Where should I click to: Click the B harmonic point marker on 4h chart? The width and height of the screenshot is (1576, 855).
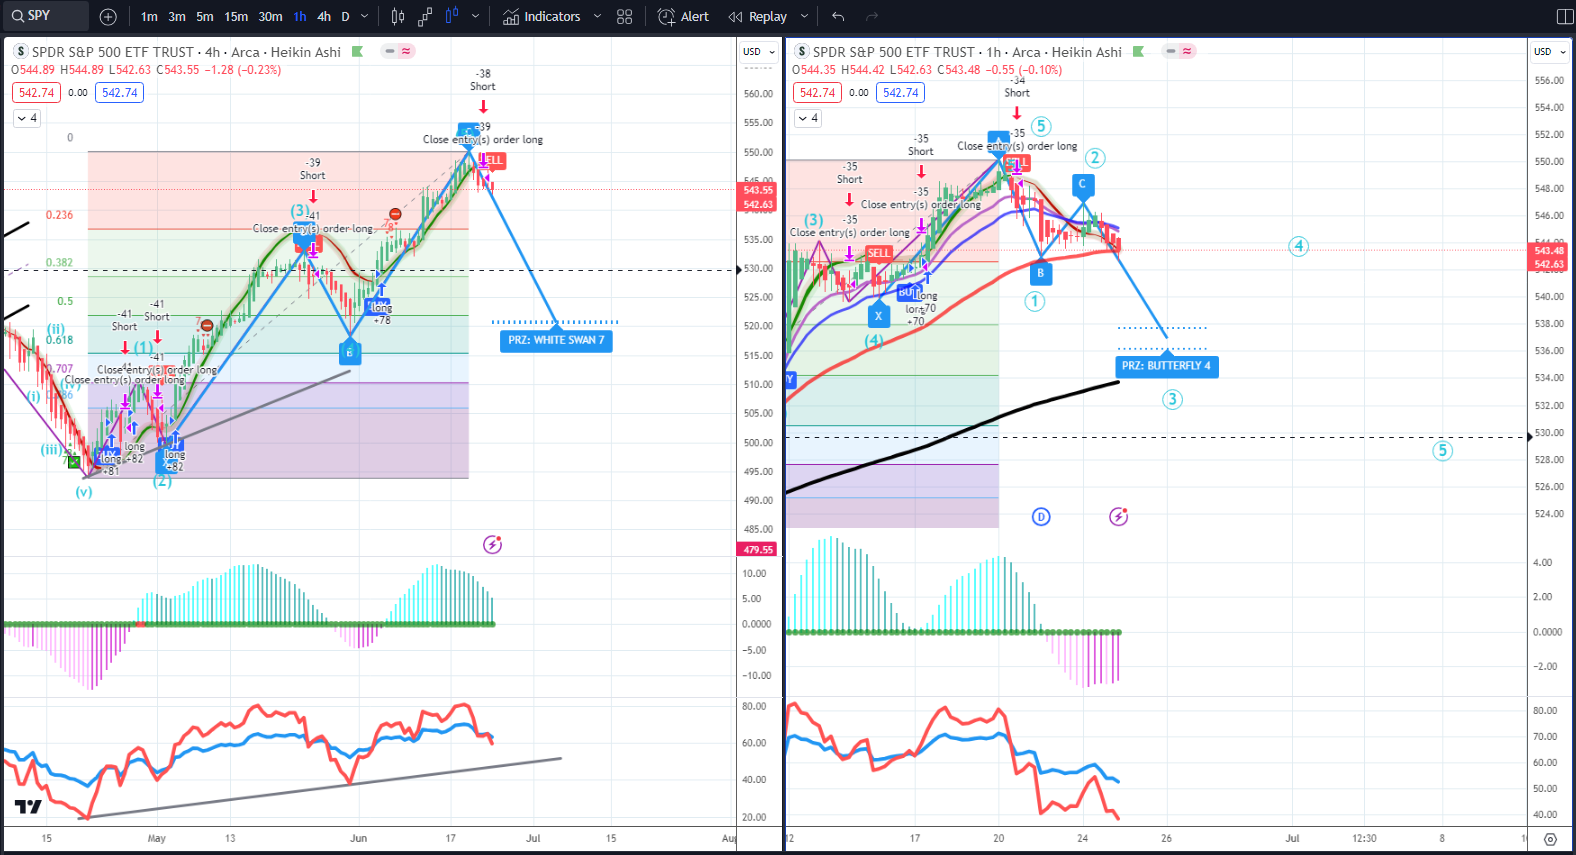click(x=349, y=352)
